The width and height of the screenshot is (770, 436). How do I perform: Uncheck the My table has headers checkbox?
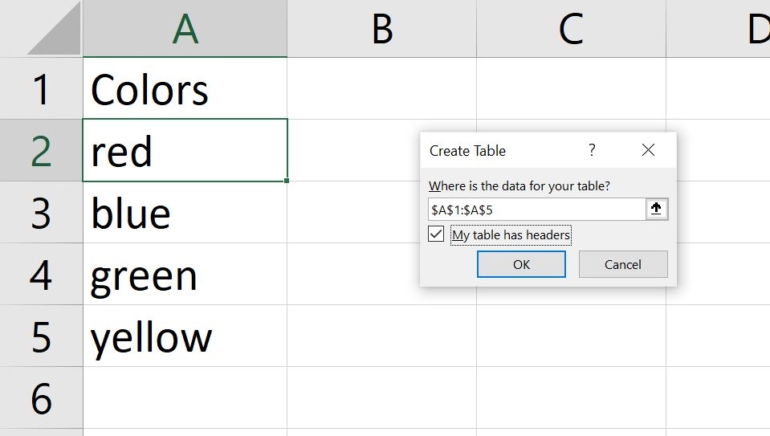coord(436,234)
